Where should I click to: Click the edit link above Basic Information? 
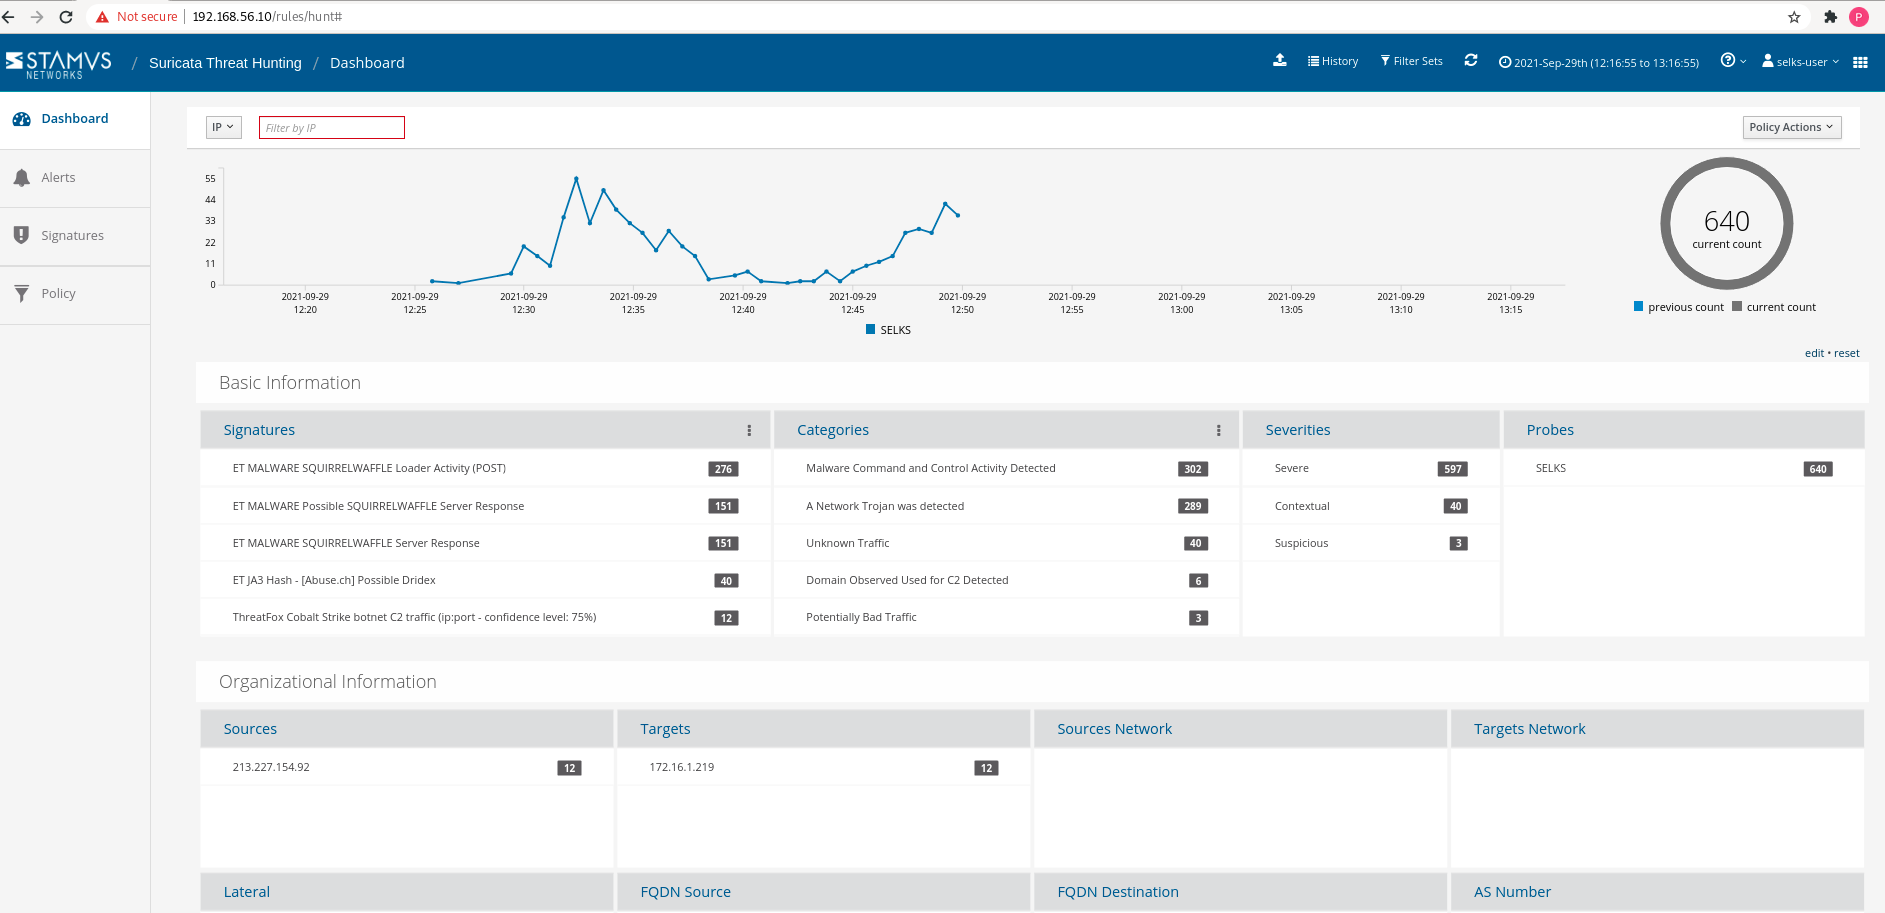[x=1813, y=352]
